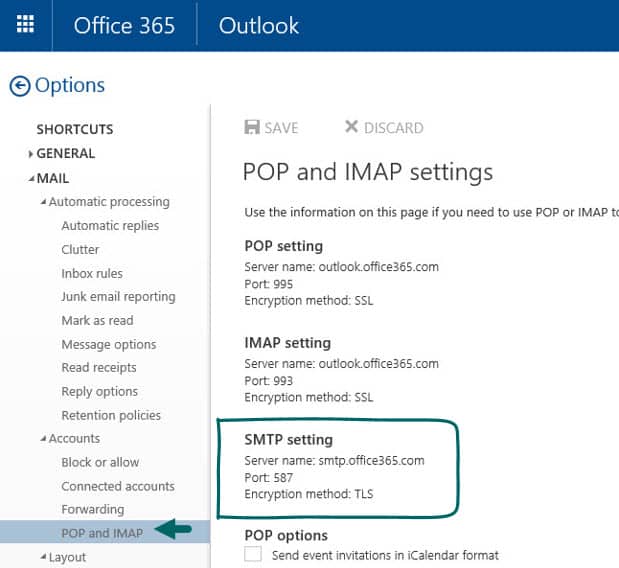
Task: Click Encryption method: TLS text
Action: click(x=308, y=495)
